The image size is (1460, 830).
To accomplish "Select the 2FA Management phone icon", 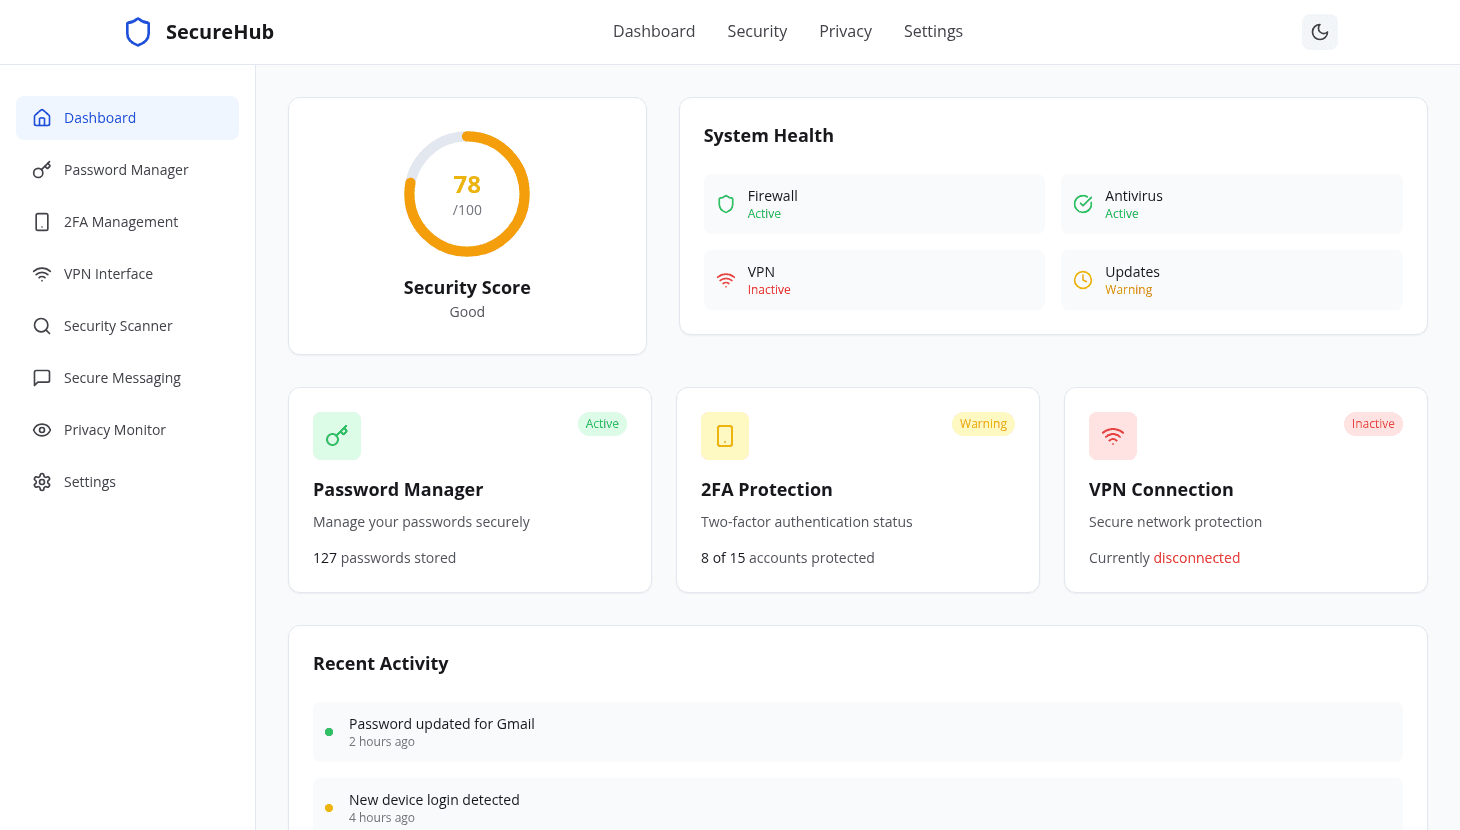I will (41, 221).
